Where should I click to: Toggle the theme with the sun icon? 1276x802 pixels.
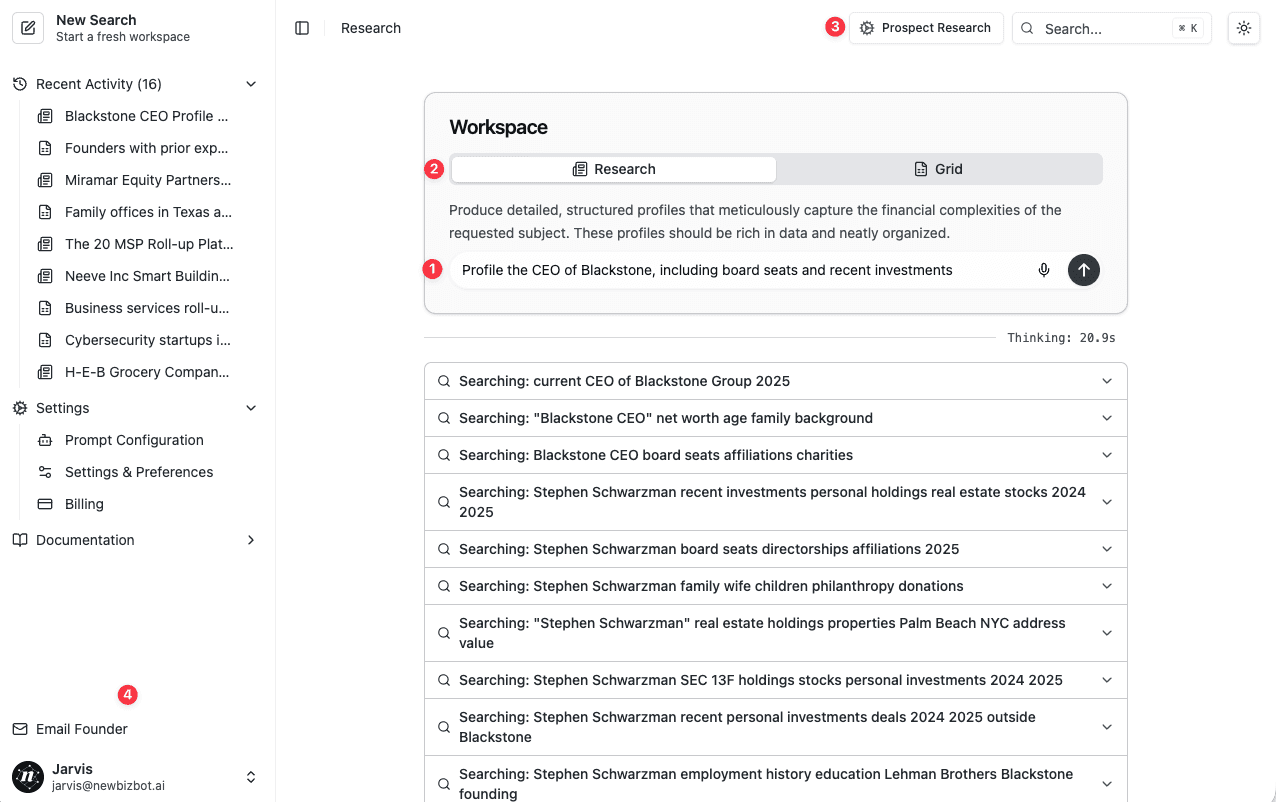pyautogui.click(x=1243, y=29)
